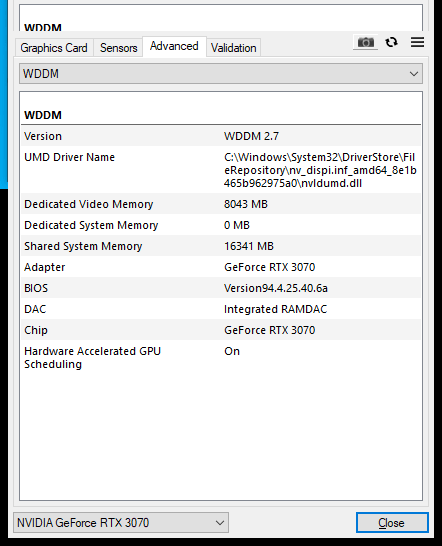
Task: Select the WDDM 2.7 version value
Action: tap(251, 136)
